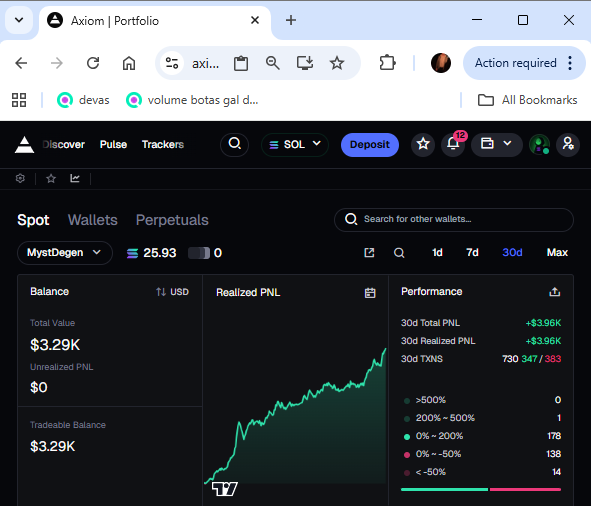Switch to the Wallets tab
Viewport: 591px width, 506px height.
click(93, 220)
